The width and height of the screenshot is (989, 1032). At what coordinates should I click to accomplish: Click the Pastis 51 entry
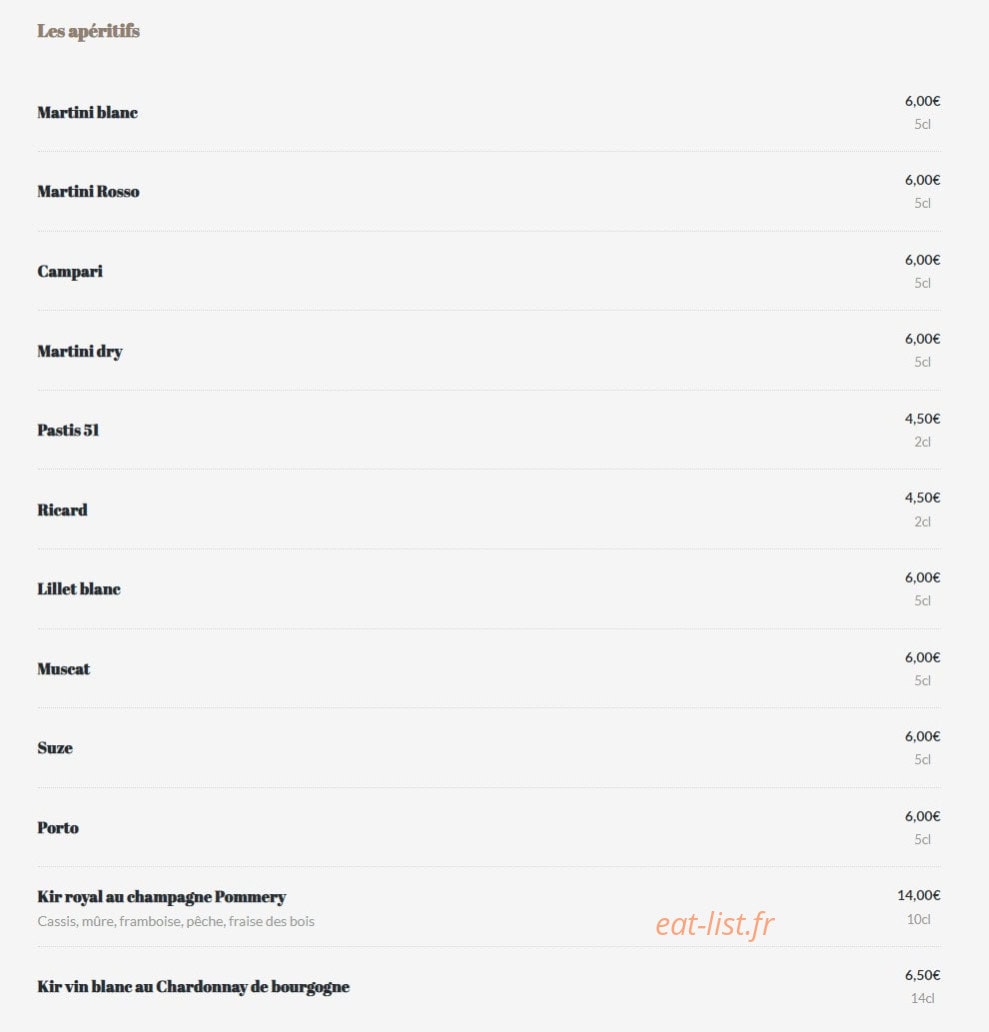tap(68, 430)
